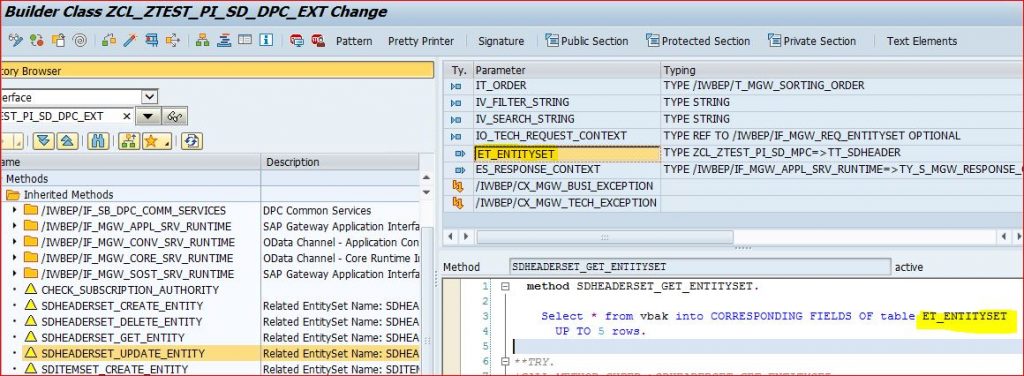Click the Expand All Nodes icon
The width and height of the screenshot is (1024, 376).
(44, 140)
